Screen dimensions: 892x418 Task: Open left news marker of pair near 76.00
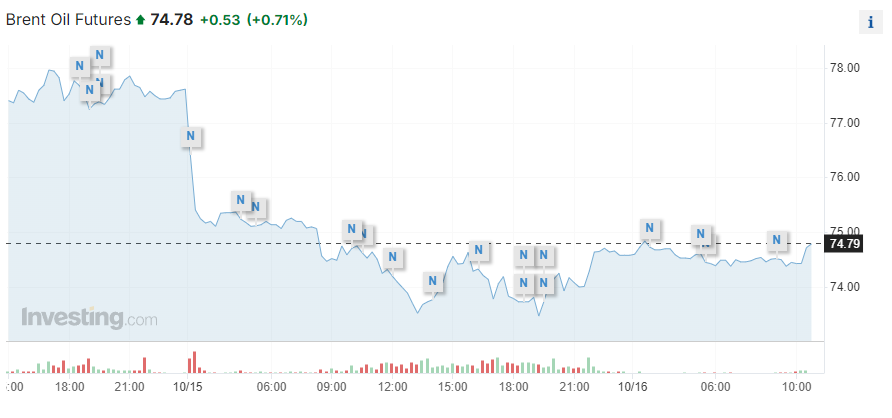click(x=240, y=200)
